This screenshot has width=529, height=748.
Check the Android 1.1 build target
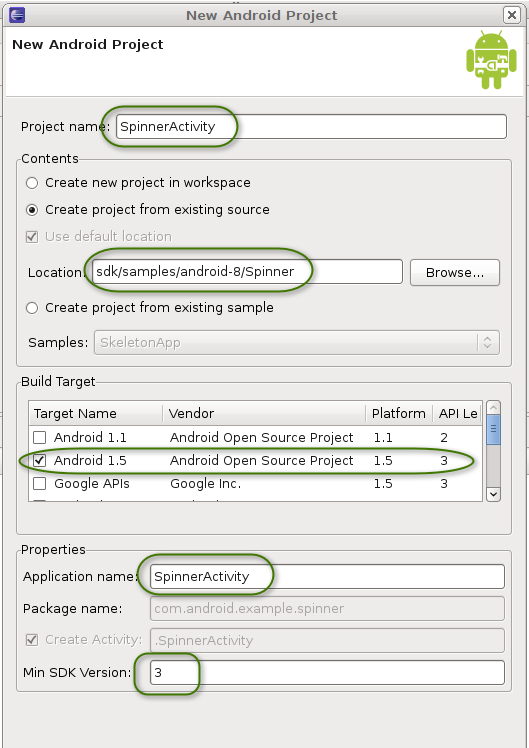tap(40, 437)
